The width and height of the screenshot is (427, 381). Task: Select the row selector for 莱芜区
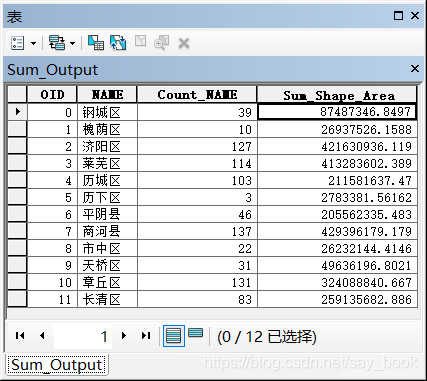17,163
